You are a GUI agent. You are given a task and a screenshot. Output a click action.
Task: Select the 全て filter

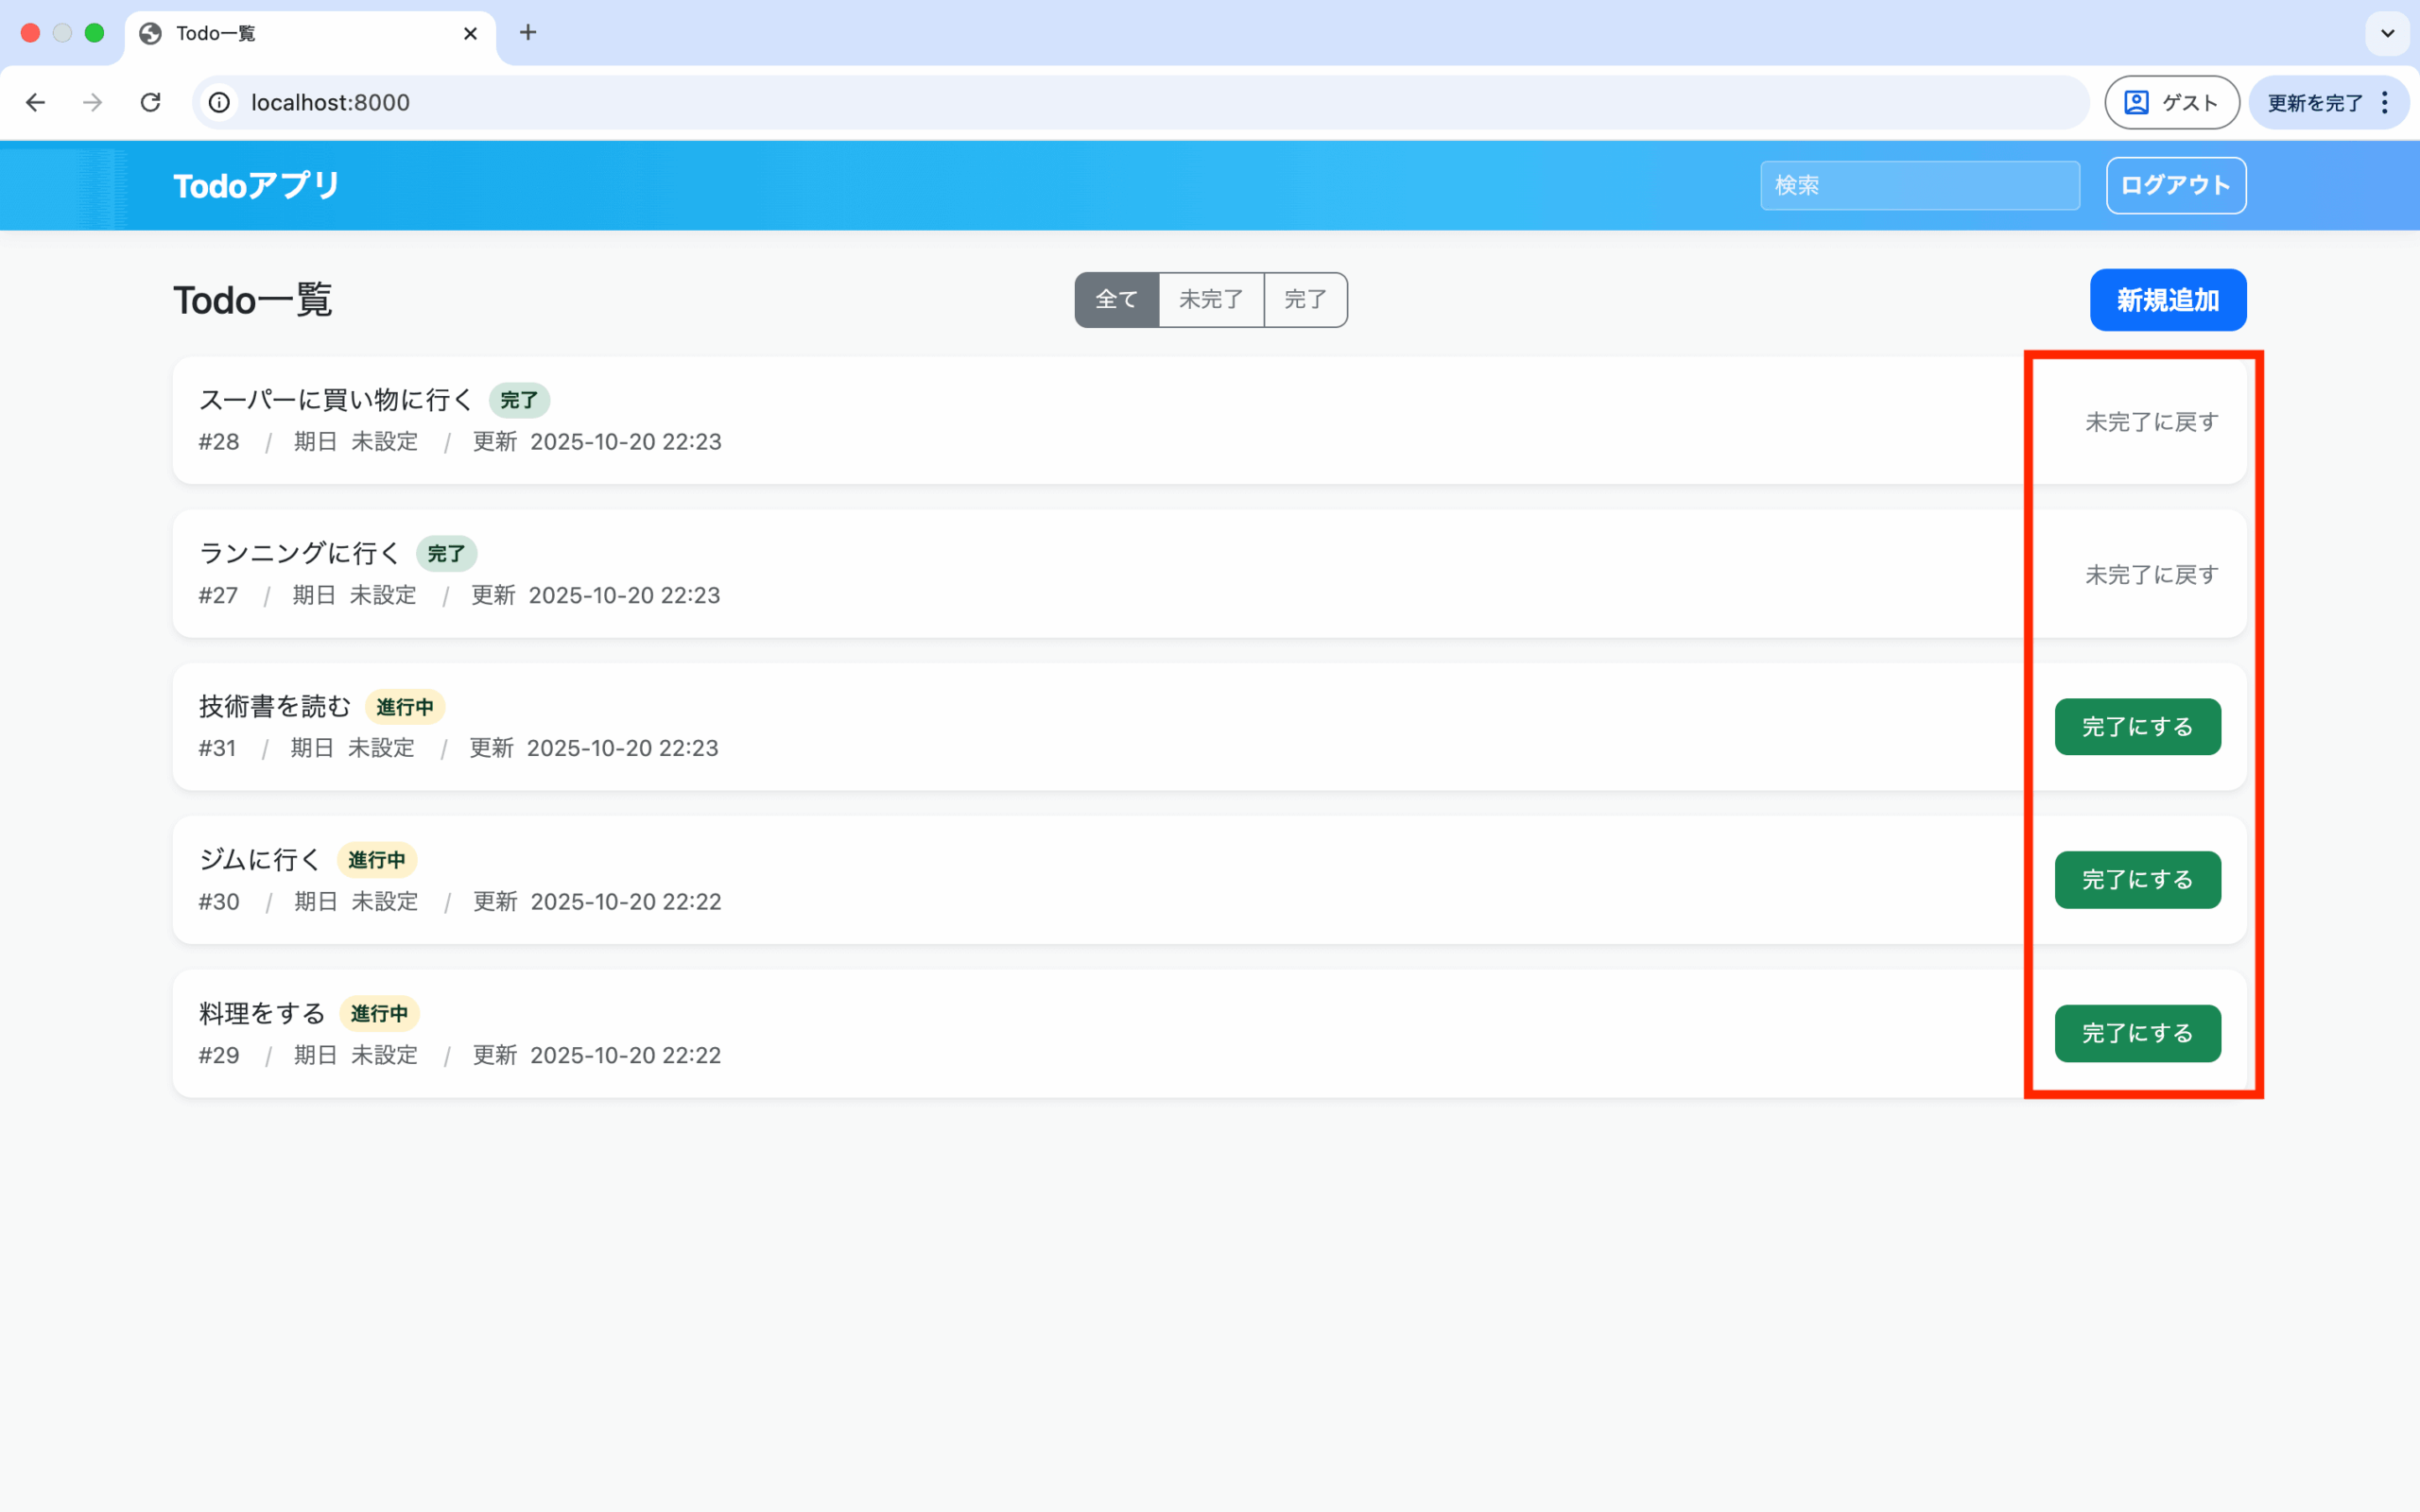pyautogui.click(x=1116, y=299)
